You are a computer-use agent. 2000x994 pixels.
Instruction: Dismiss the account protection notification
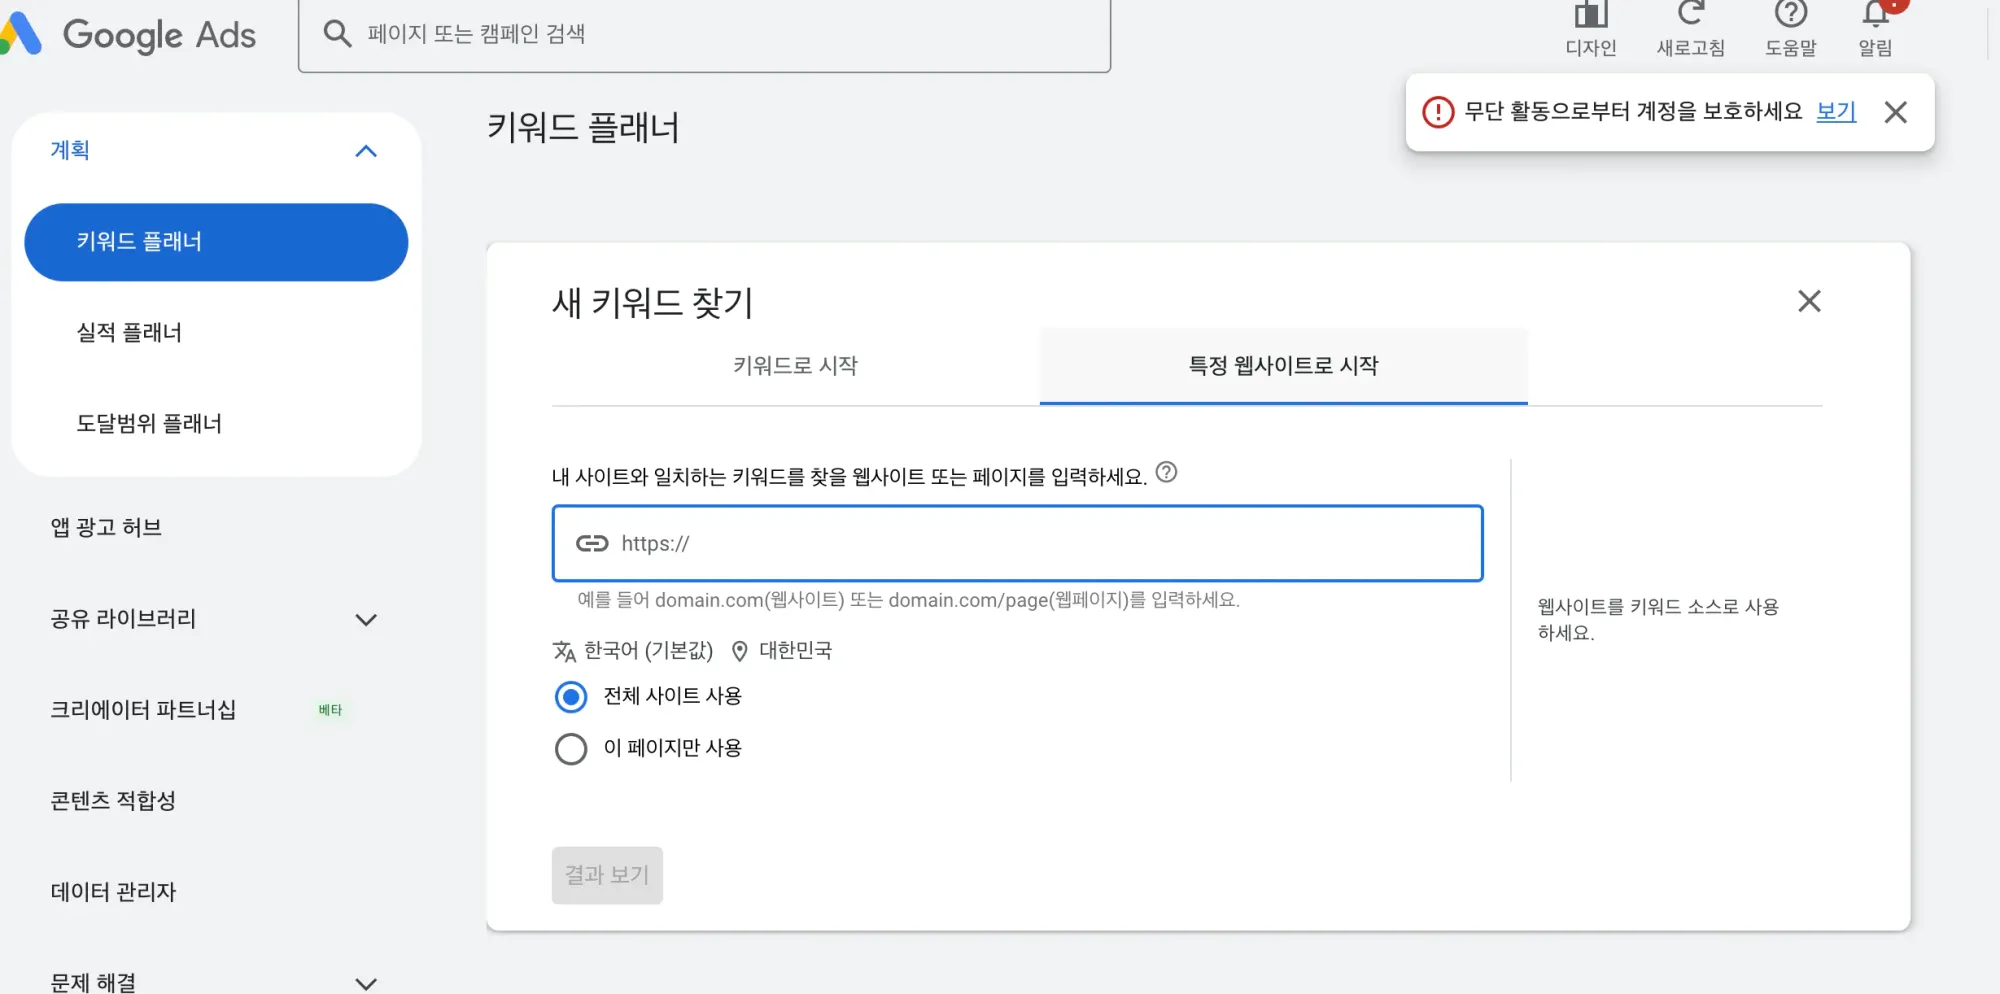pos(1895,112)
